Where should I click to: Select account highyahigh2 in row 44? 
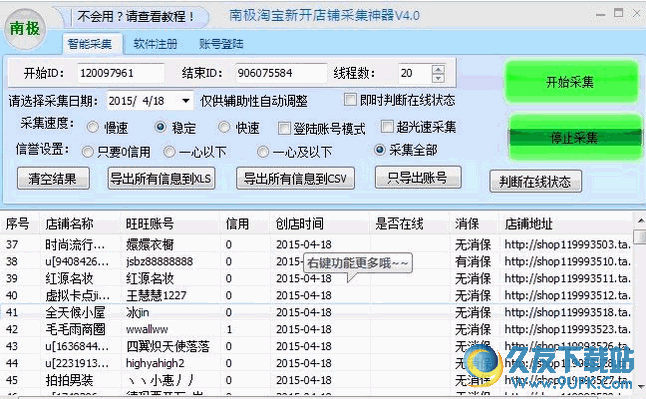[155, 363]
